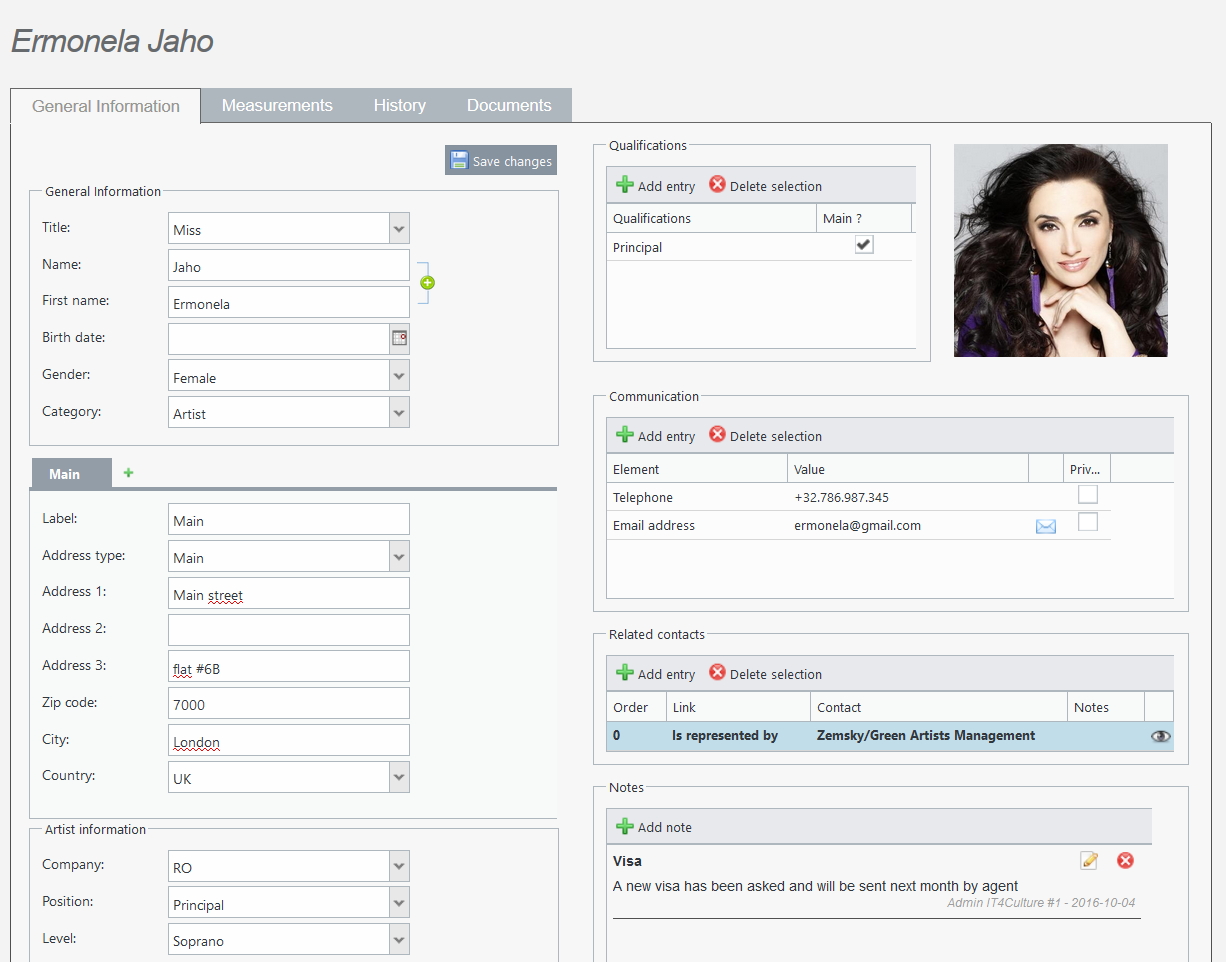
Task: Open the Level dropdown showing Soprano
Action: (399, 939)
